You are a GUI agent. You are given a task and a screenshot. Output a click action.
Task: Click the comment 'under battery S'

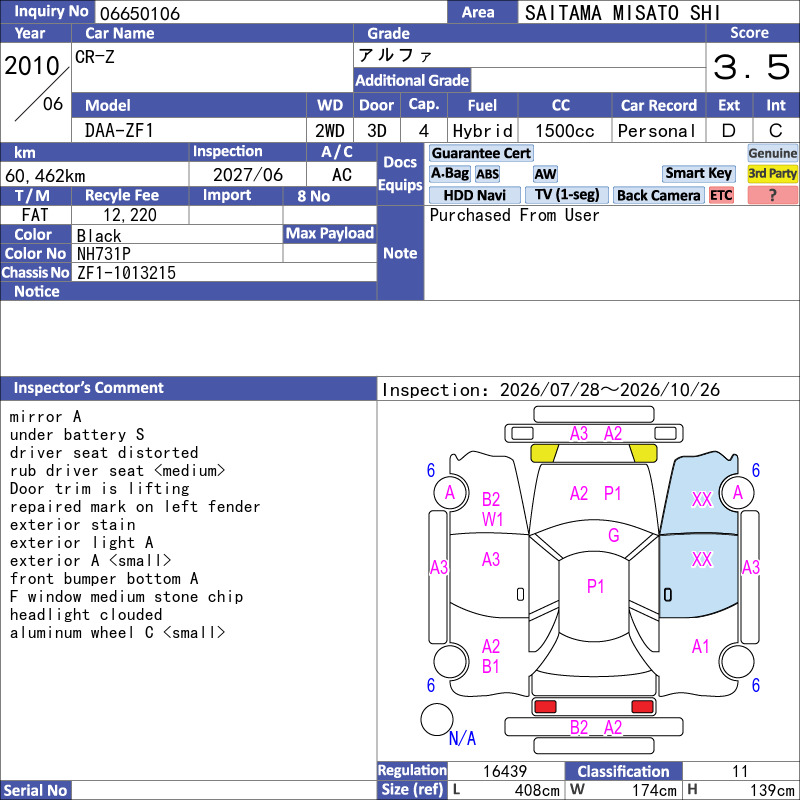[x=77, y=435]
